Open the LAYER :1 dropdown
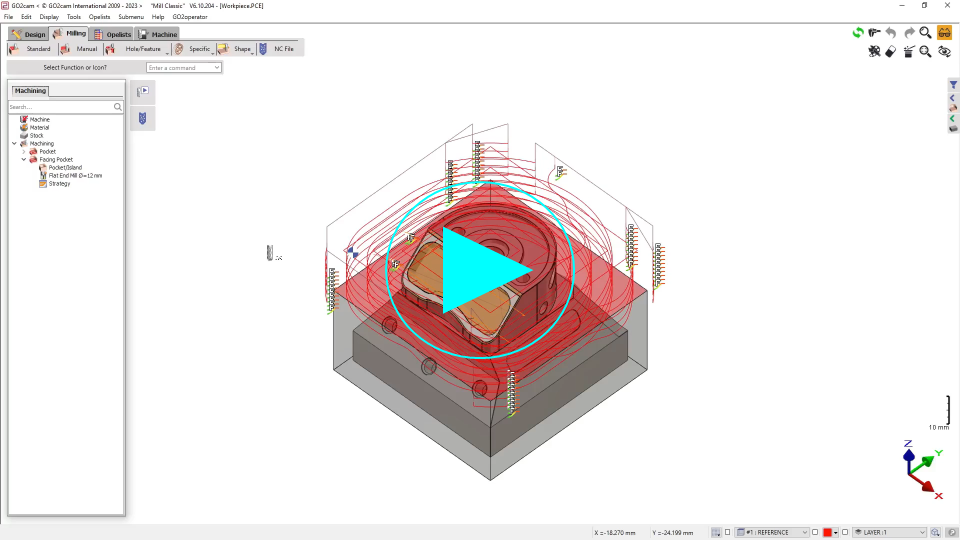 pyautogui.click(x=922, y=533)
